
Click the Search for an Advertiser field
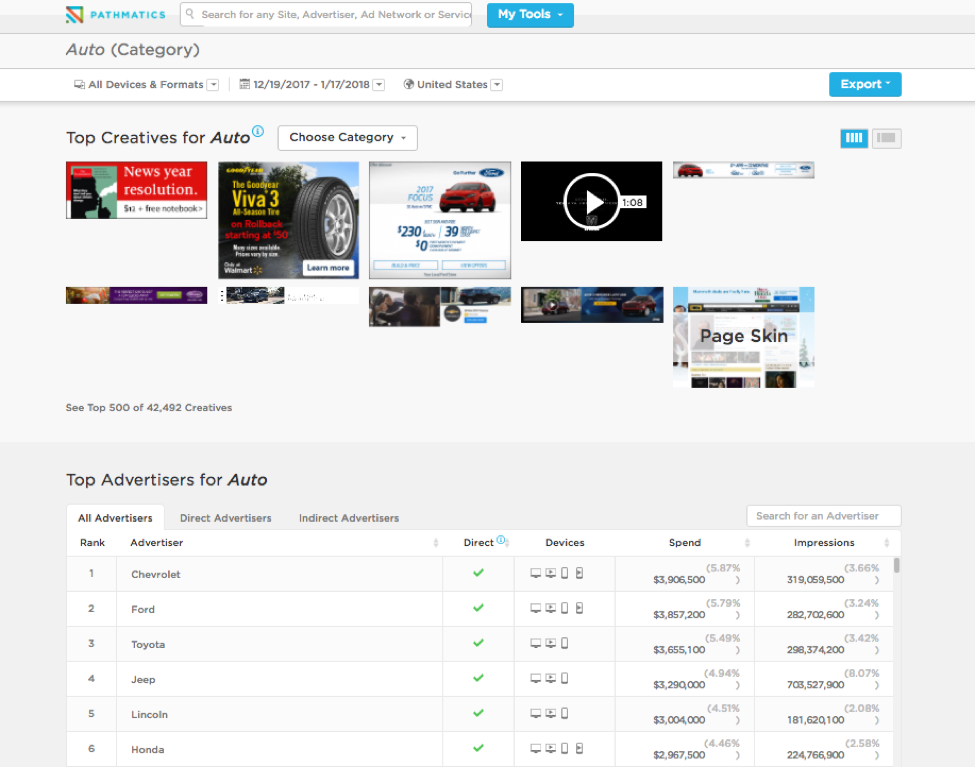(x=823, y=516)
